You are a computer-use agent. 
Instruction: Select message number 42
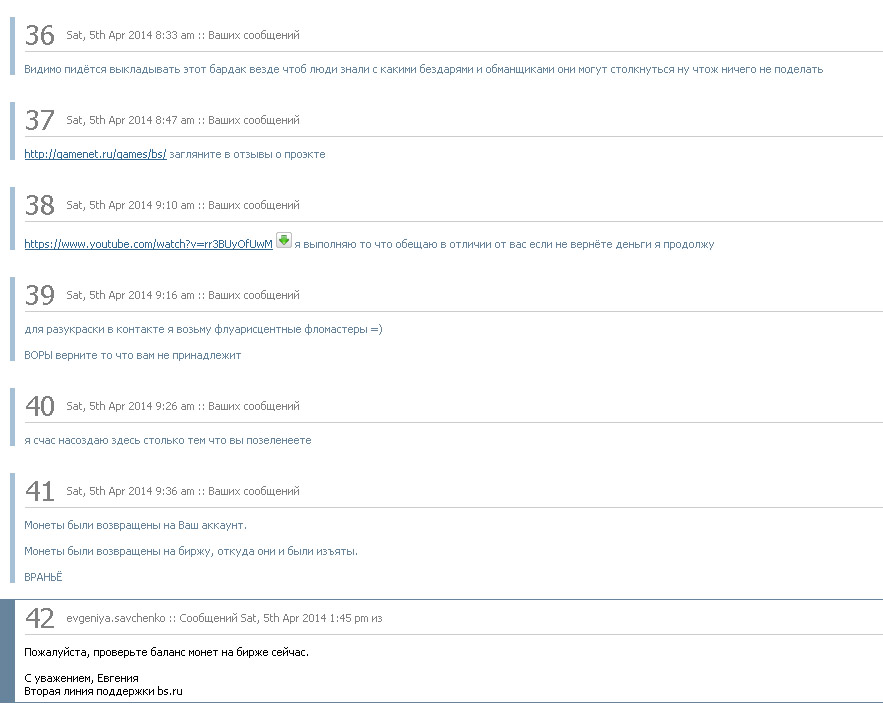[39, 619]
